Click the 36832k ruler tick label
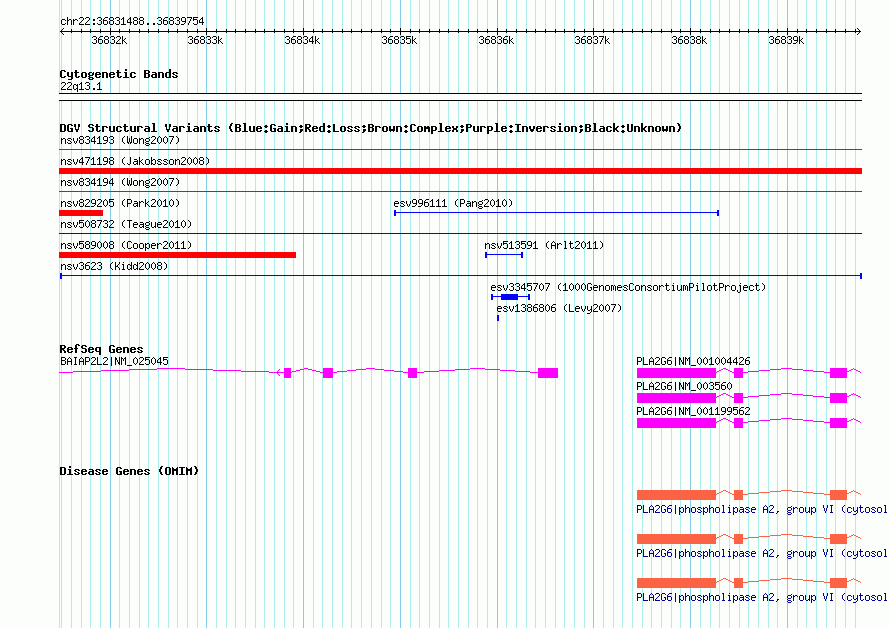The width and height of the screenshot is (890, 628). tap(109, 40)
